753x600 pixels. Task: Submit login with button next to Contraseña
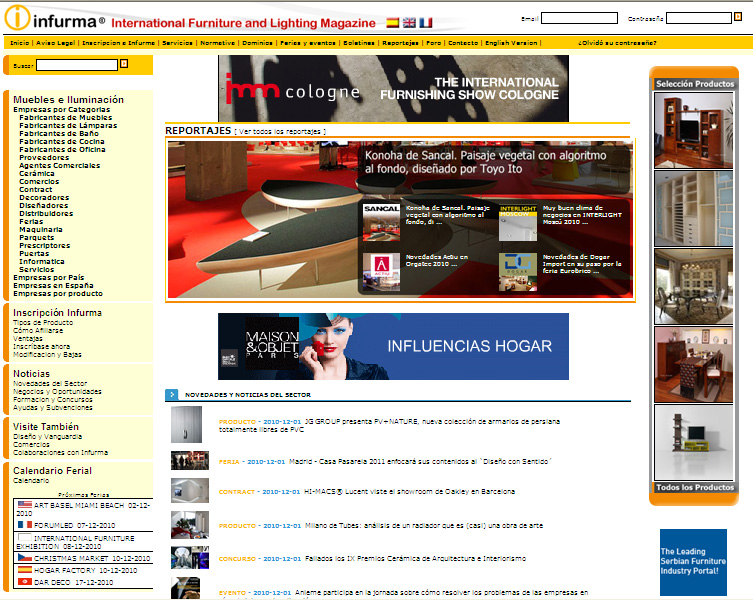(739, 17)
